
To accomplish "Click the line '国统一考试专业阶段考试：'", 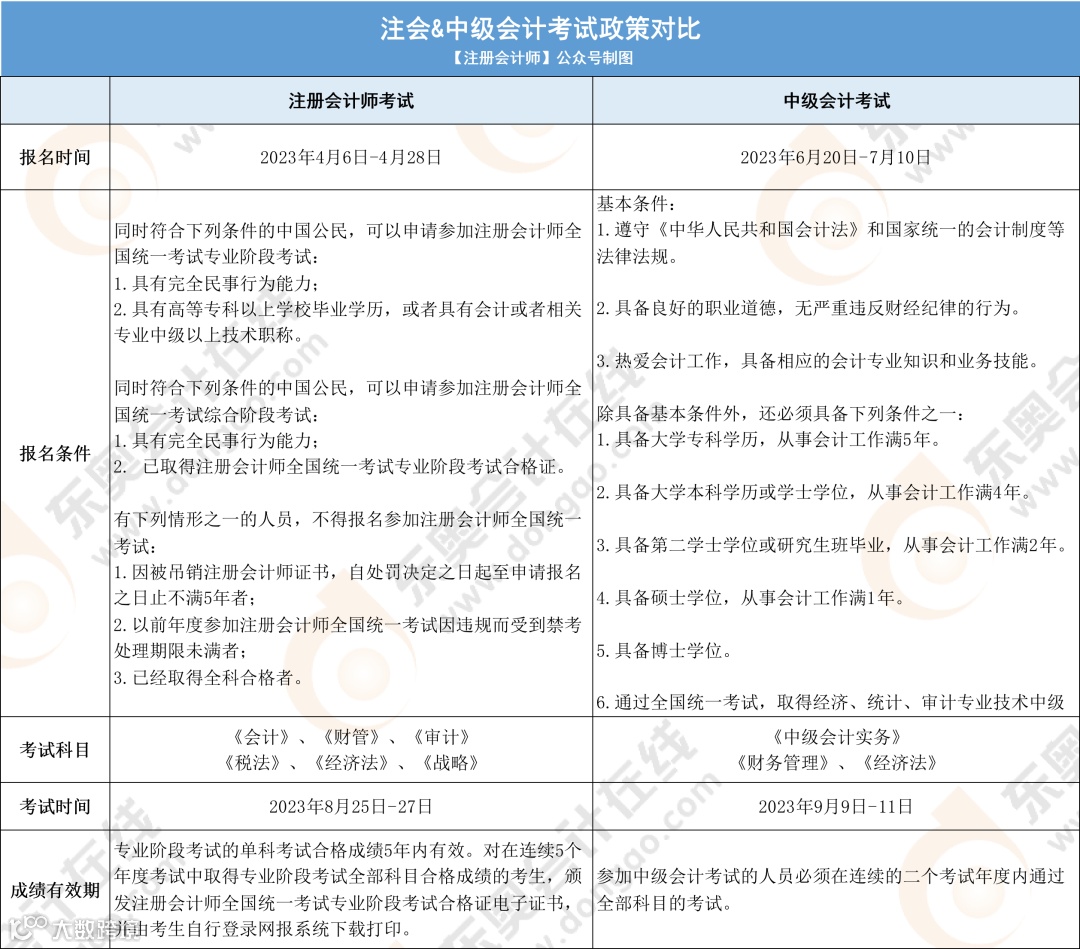I will [216, 257].
